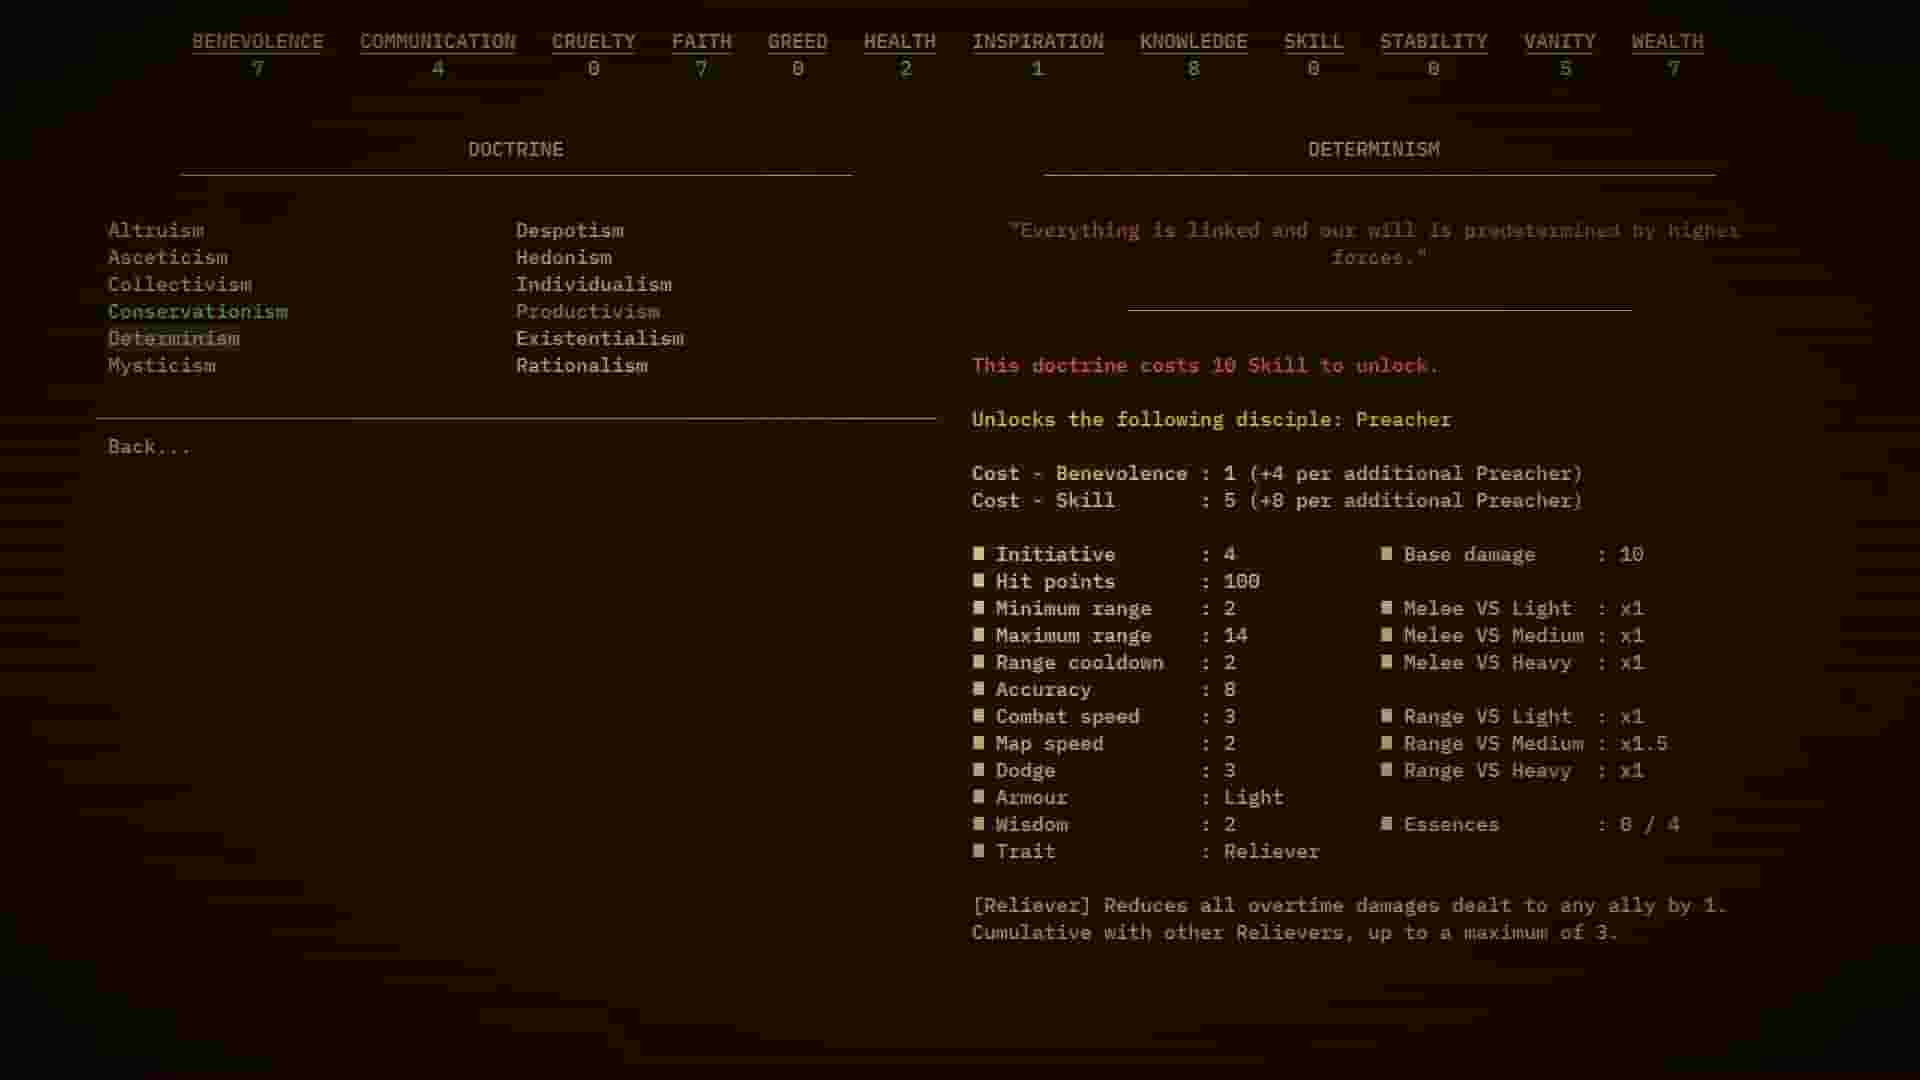The image size is (1920, 1080).
Task: Open the Existentialism doctrine
Action: pos(600,338)
